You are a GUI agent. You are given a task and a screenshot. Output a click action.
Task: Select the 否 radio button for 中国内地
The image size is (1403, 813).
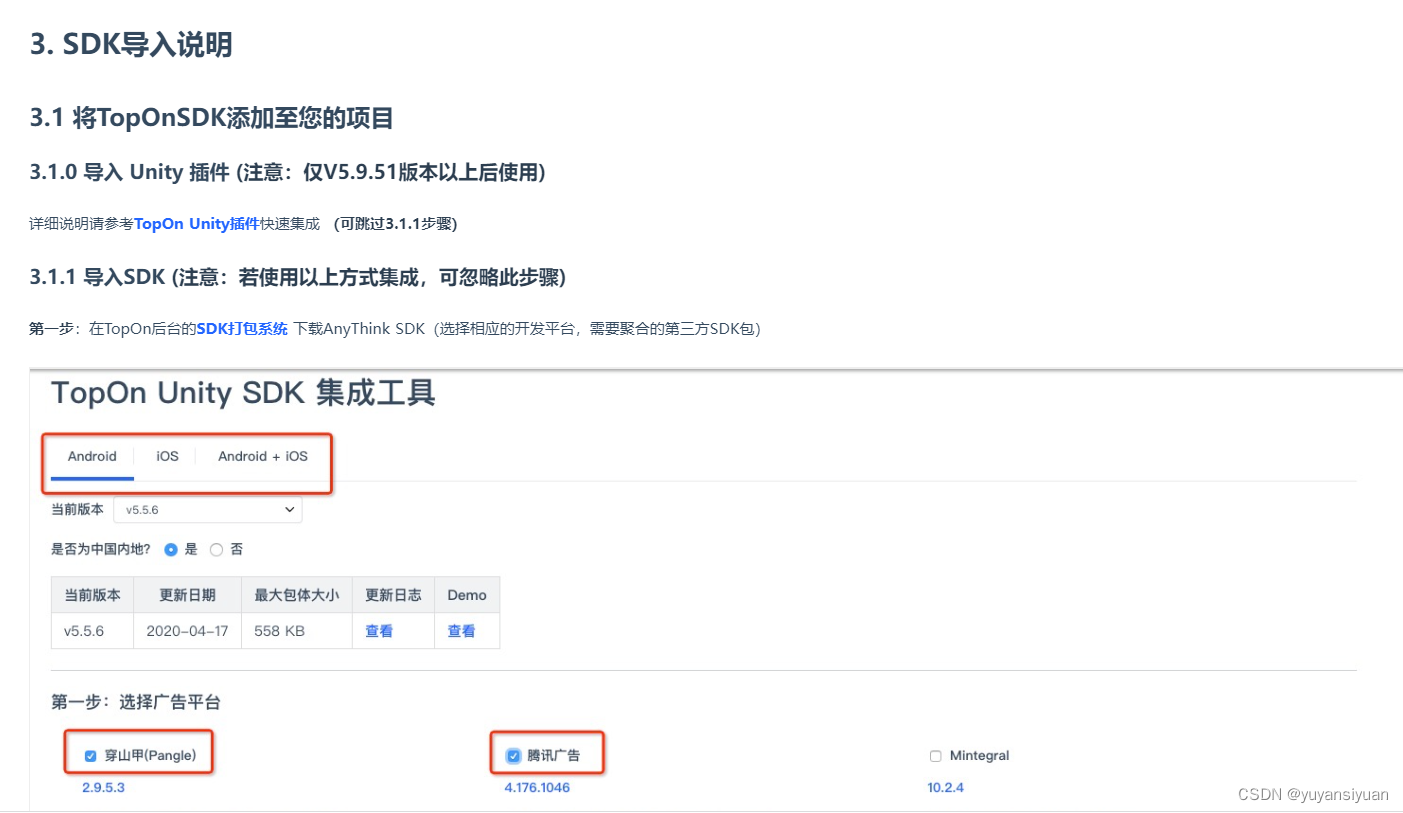pyautogui.click(x=216, y=550)
